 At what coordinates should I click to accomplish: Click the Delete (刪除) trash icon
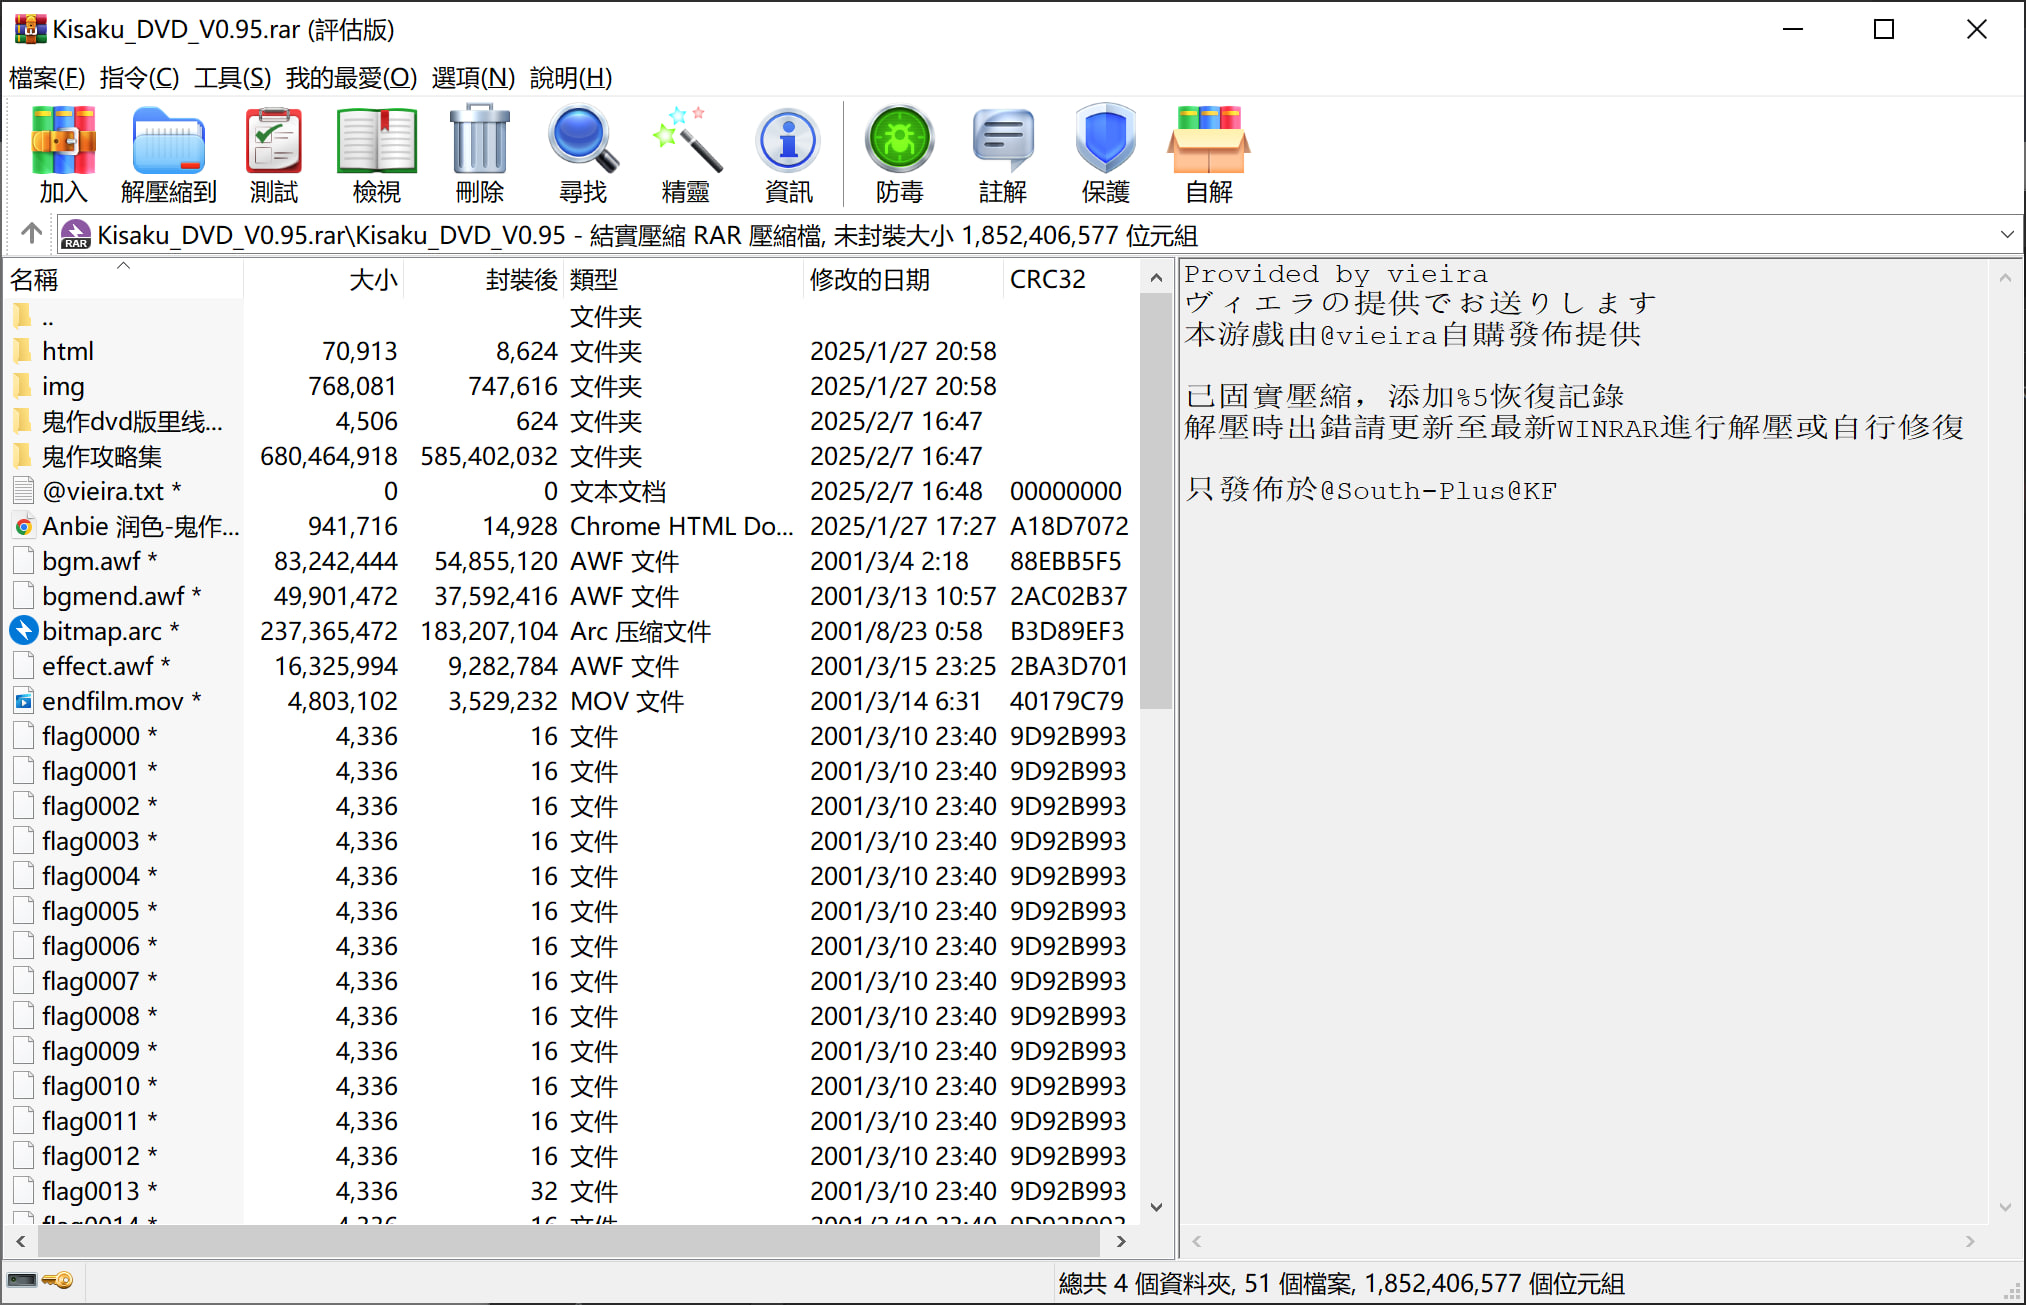pos(479,153)
